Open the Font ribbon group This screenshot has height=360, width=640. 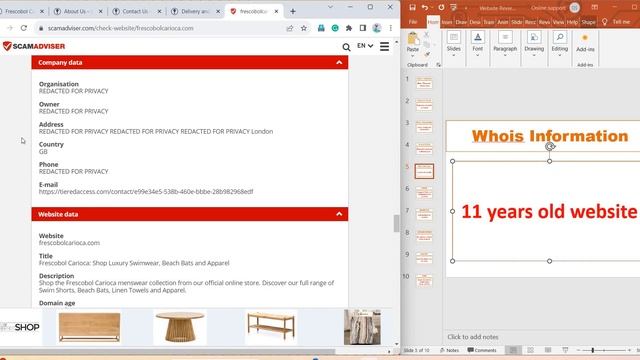(478, 44)
